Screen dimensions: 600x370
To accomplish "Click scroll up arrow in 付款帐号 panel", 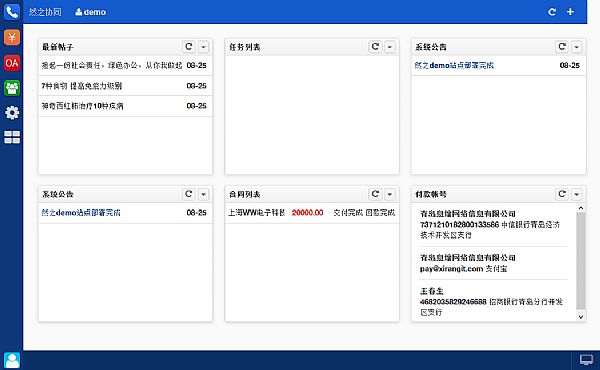I will click(x=581, y=208).
